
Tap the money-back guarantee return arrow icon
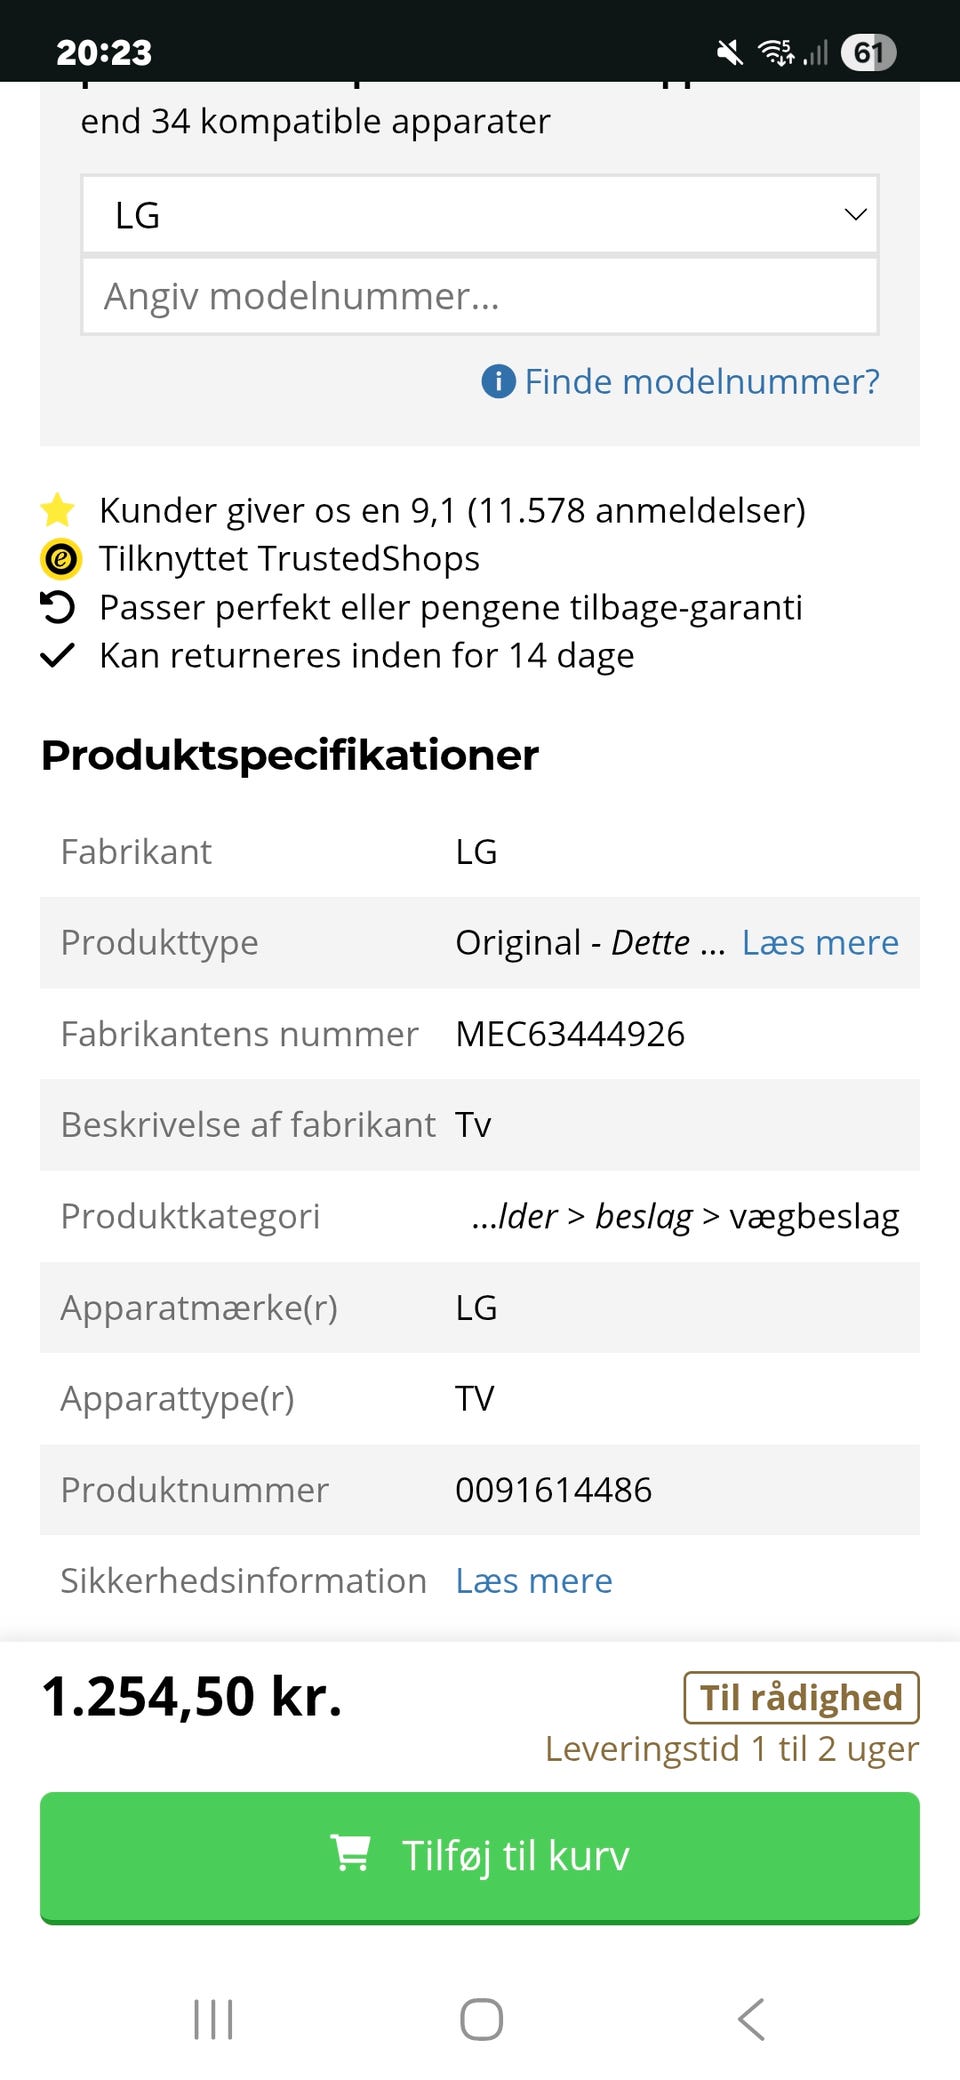(x=58, y=607)
